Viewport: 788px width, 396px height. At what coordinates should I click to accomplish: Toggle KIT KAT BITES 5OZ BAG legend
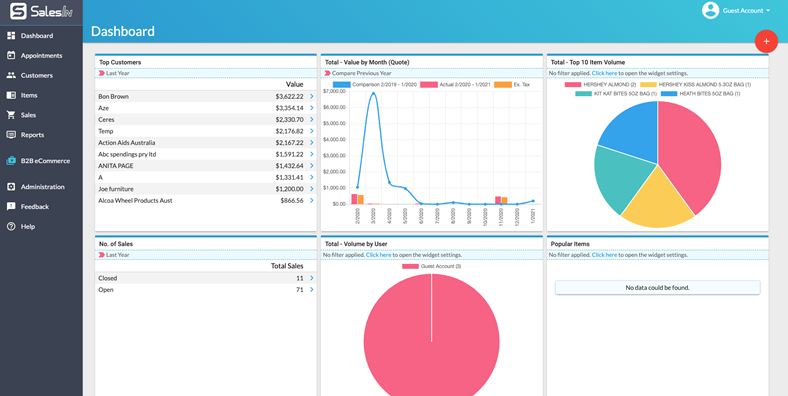tap(616, 93)
